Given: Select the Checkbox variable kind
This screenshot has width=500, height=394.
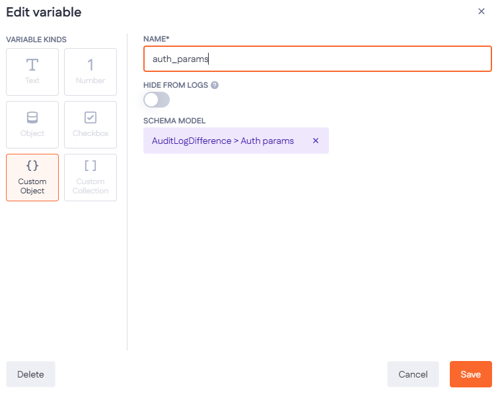Looking at the screenshot, I should (x=90, y=125).
